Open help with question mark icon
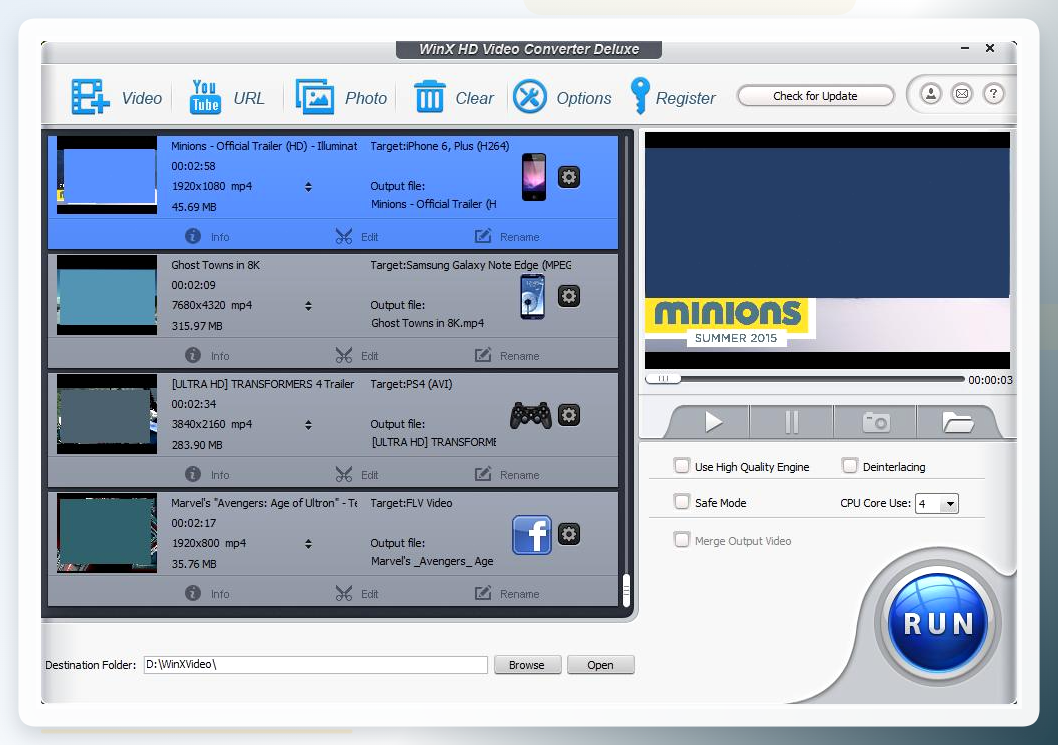The width and height of the screenshot is (1058, 745). point(993,94)
